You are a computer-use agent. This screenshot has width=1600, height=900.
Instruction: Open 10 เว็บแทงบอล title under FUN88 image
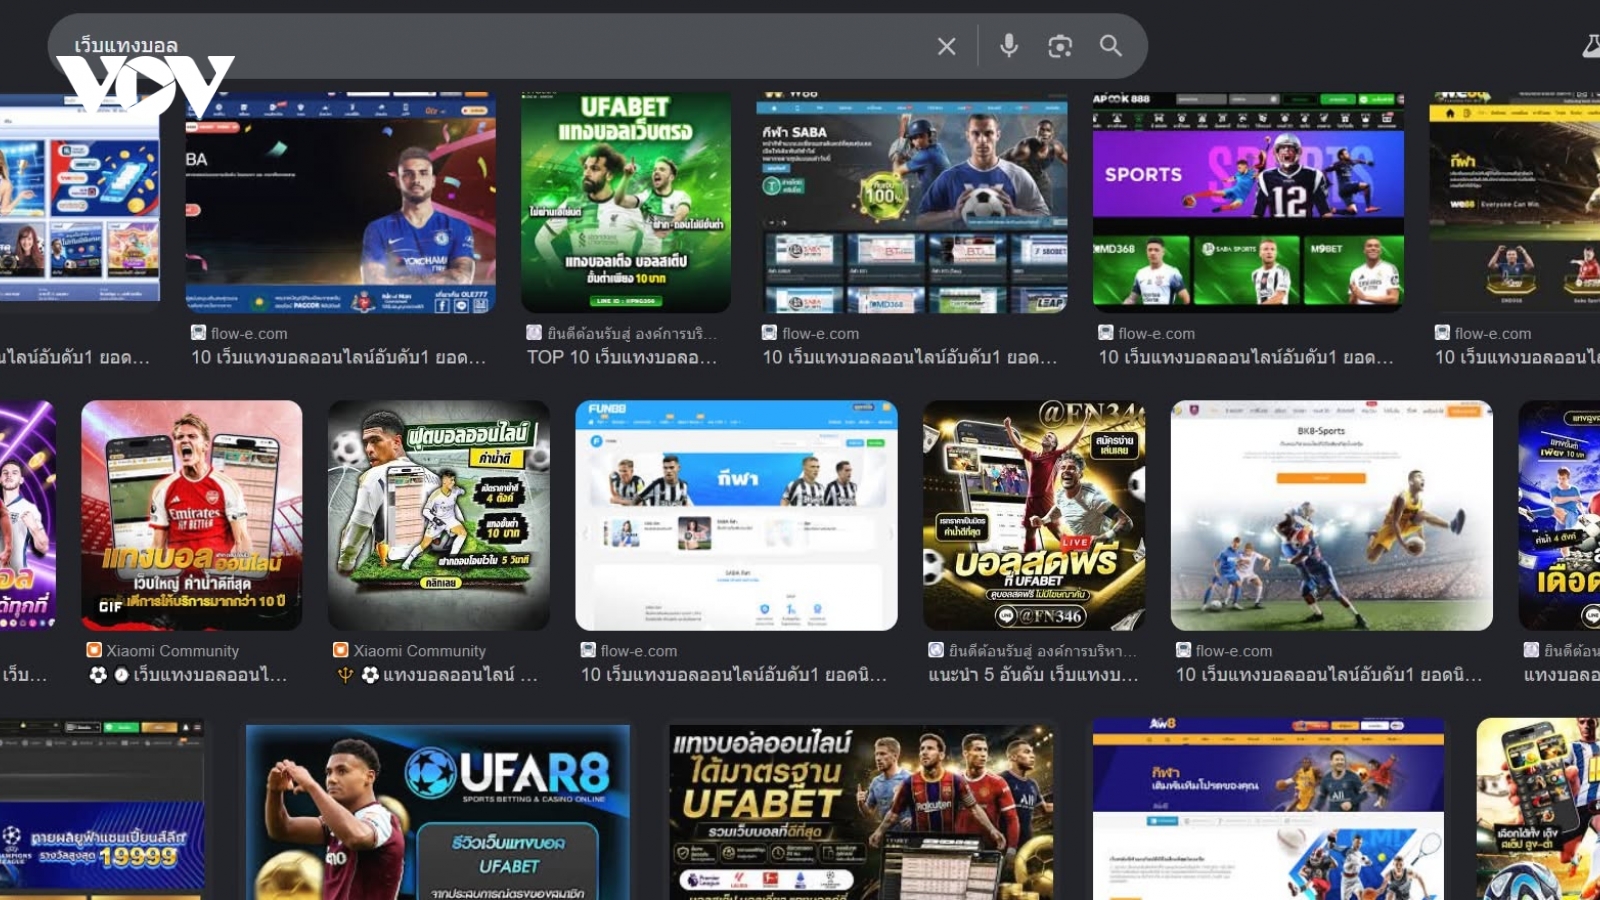click(734, 675)
